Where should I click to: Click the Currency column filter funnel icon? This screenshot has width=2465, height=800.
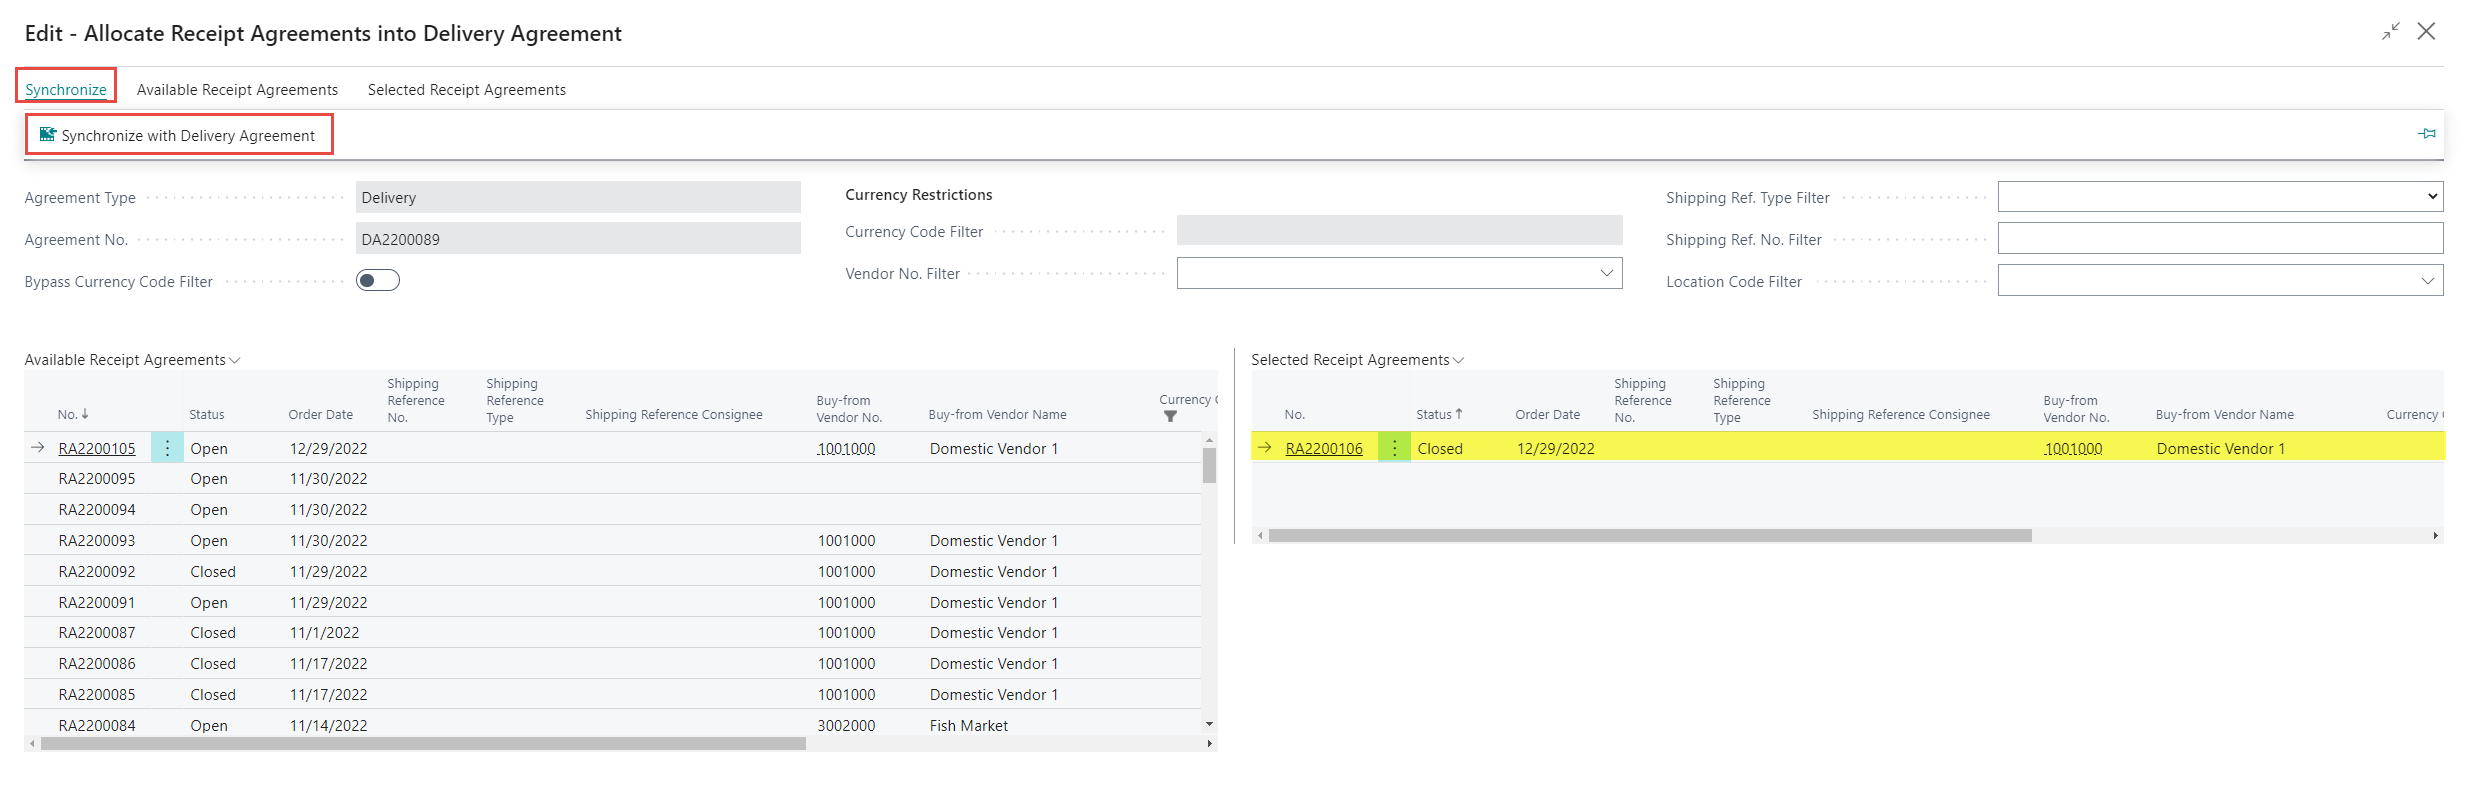(1170, 416)
